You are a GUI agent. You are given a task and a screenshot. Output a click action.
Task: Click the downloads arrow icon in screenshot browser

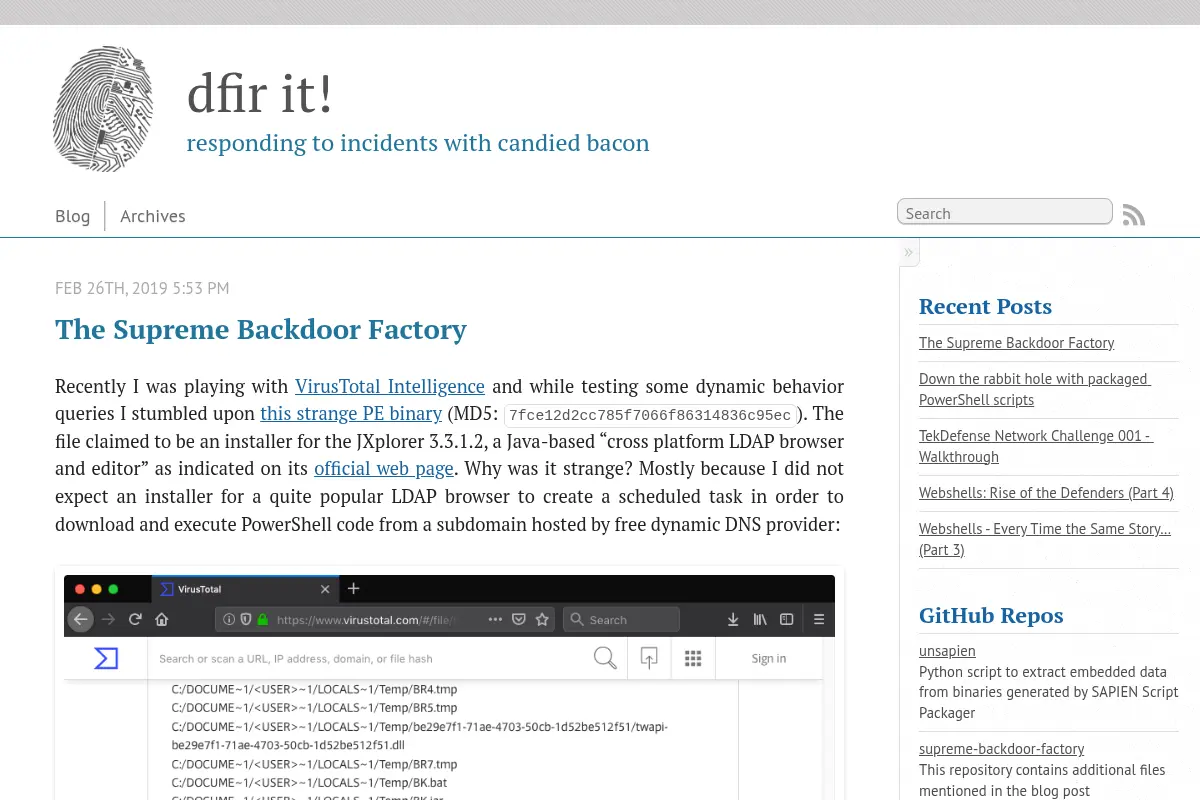pos(733,619)
